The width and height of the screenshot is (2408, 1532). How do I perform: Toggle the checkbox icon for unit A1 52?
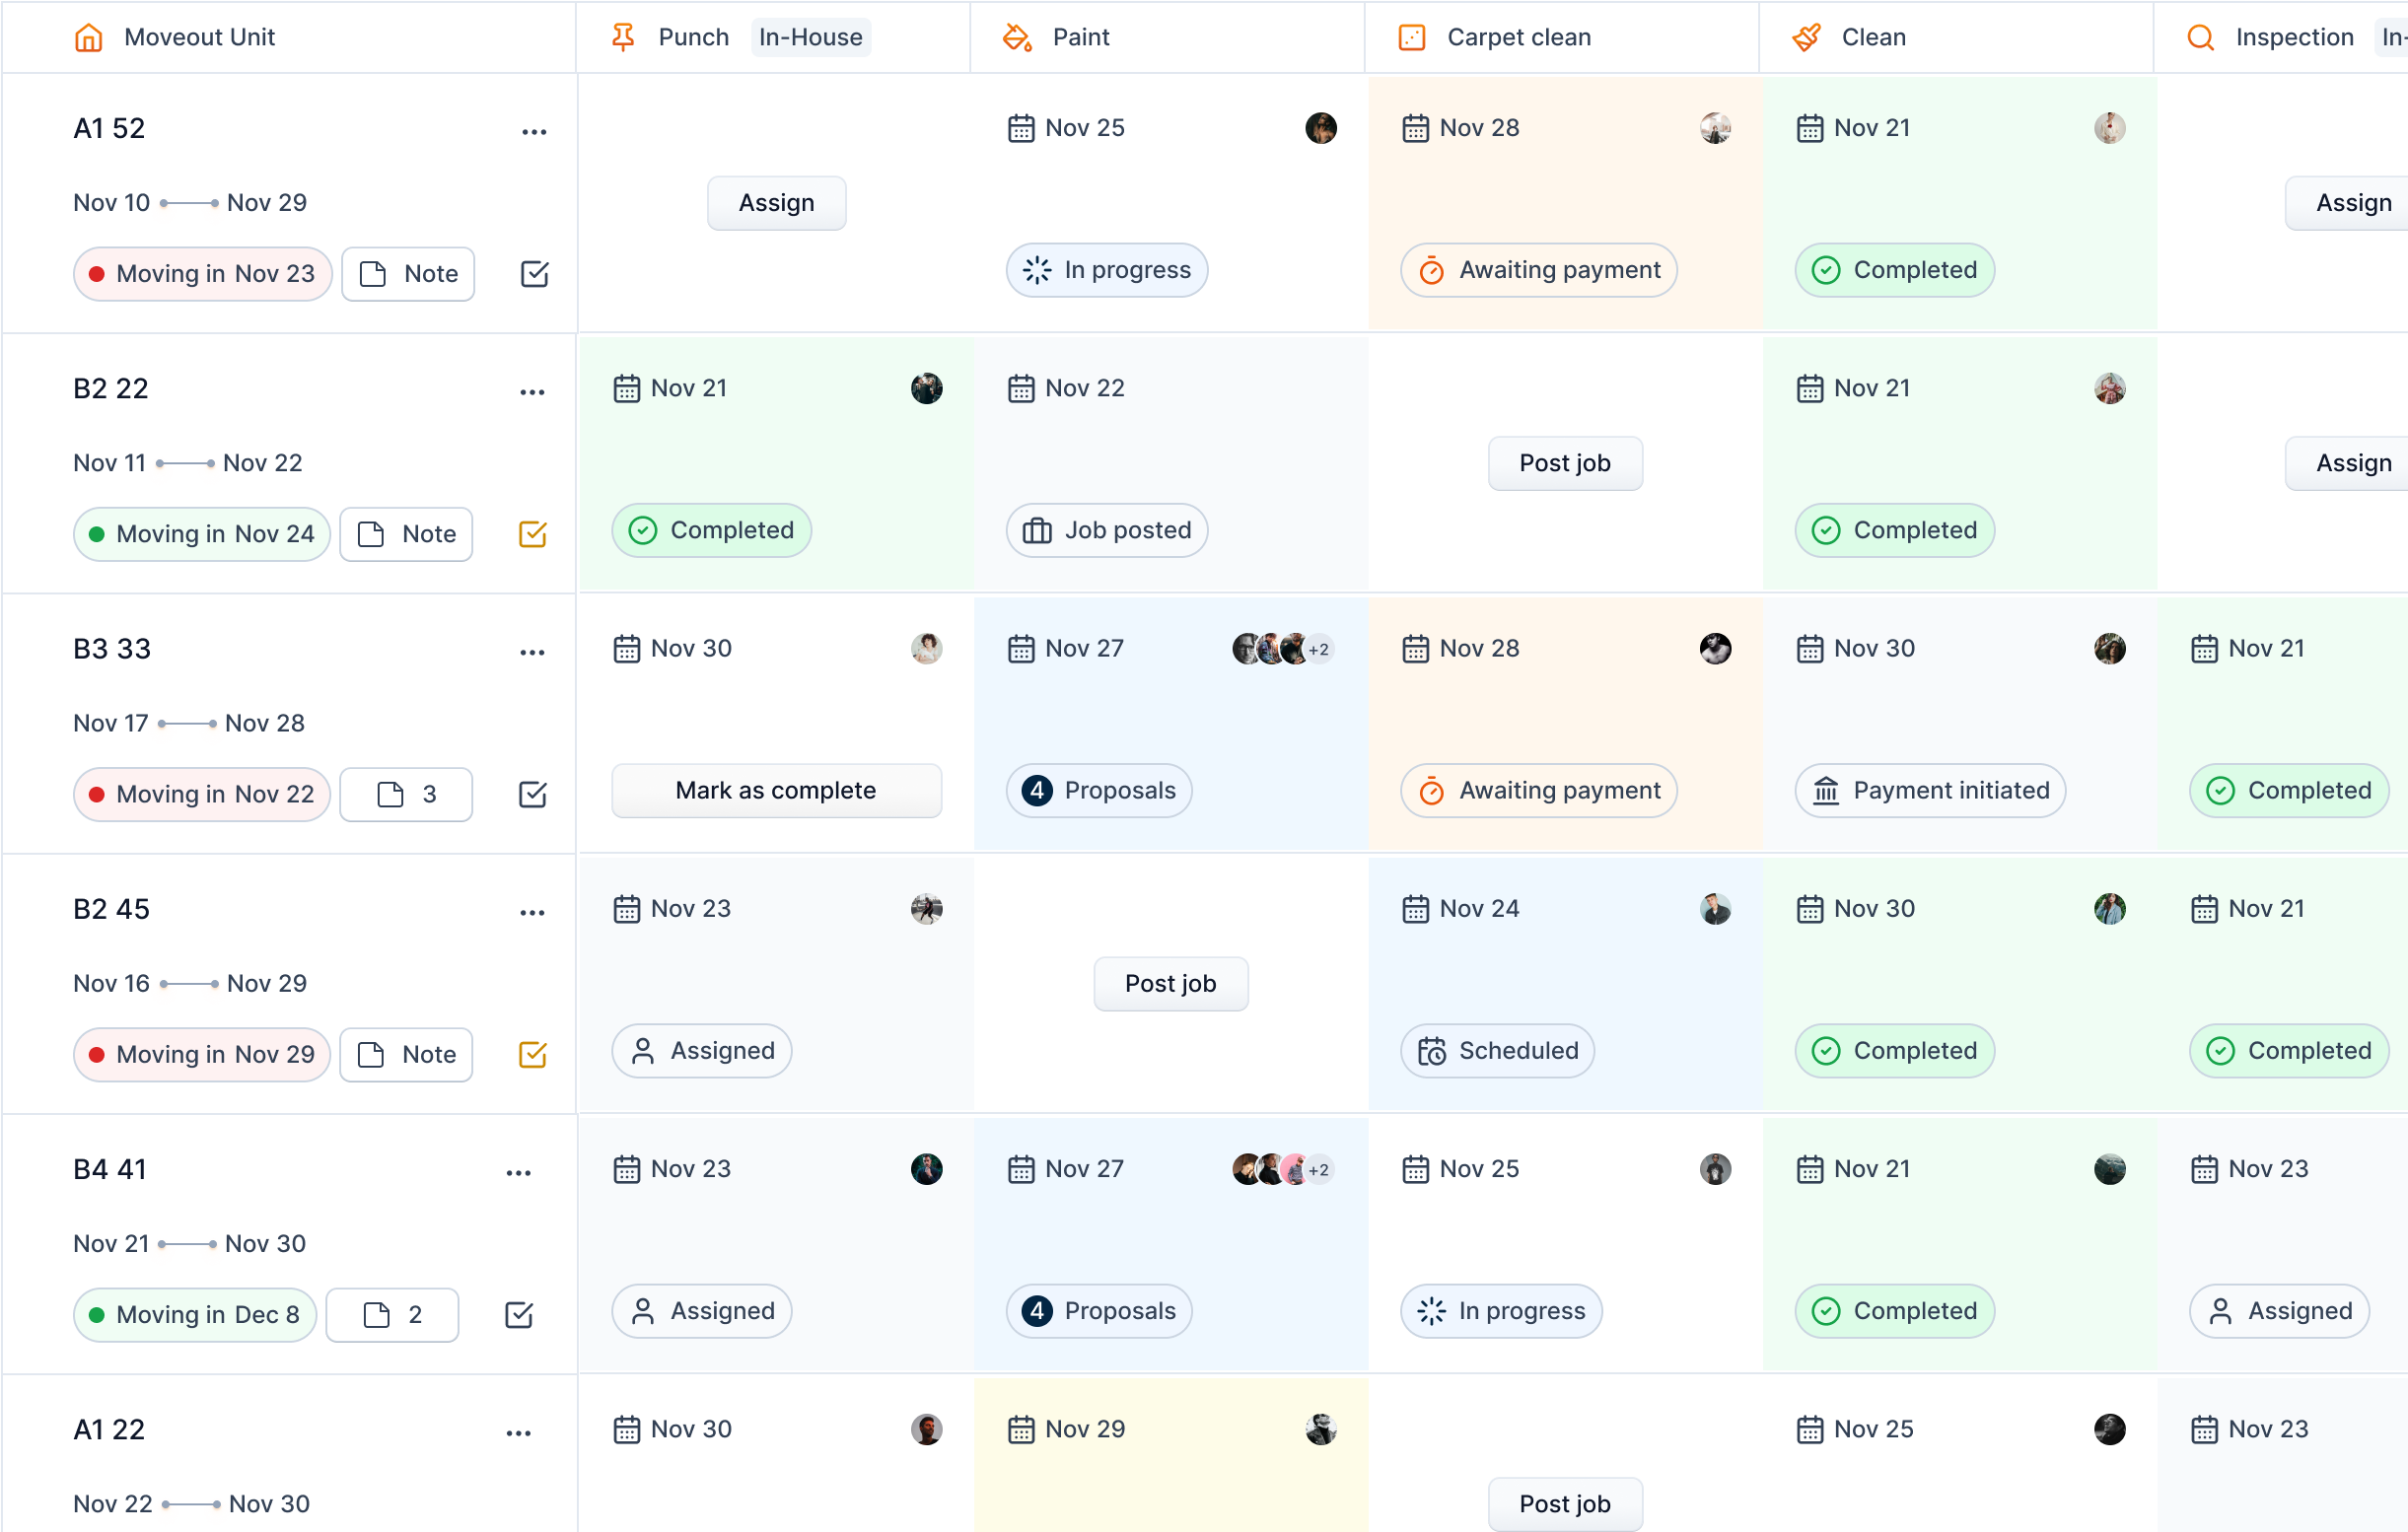(534, 274)
